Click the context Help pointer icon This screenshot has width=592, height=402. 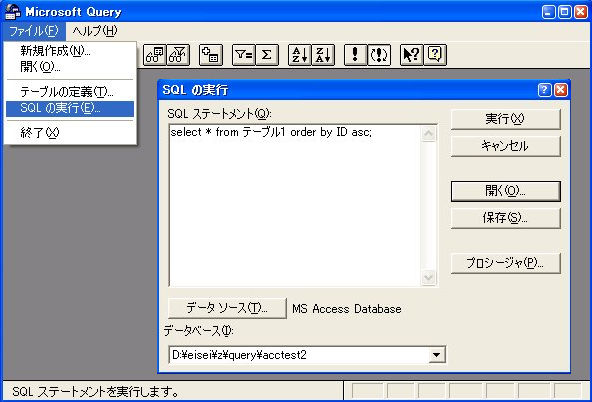click(x=412, y=55)
